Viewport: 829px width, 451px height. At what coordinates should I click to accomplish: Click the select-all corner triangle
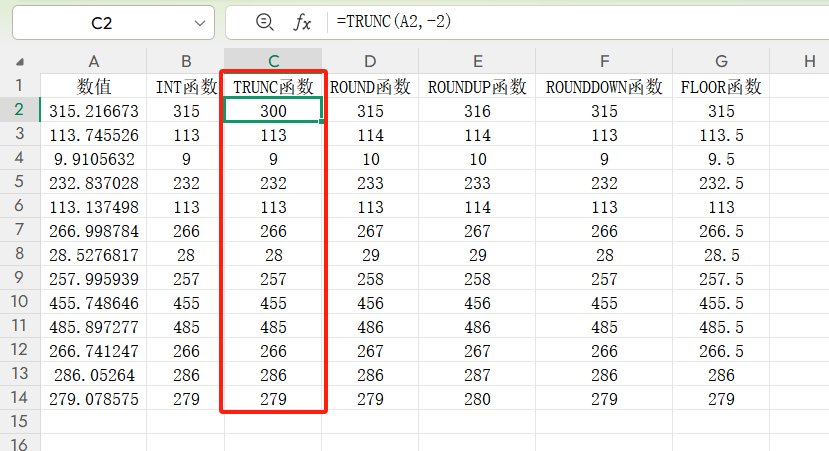point(20,62)
